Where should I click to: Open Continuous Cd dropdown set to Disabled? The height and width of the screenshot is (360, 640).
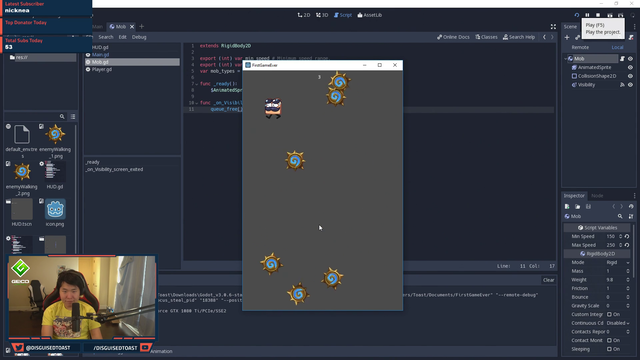pos(617,323)
